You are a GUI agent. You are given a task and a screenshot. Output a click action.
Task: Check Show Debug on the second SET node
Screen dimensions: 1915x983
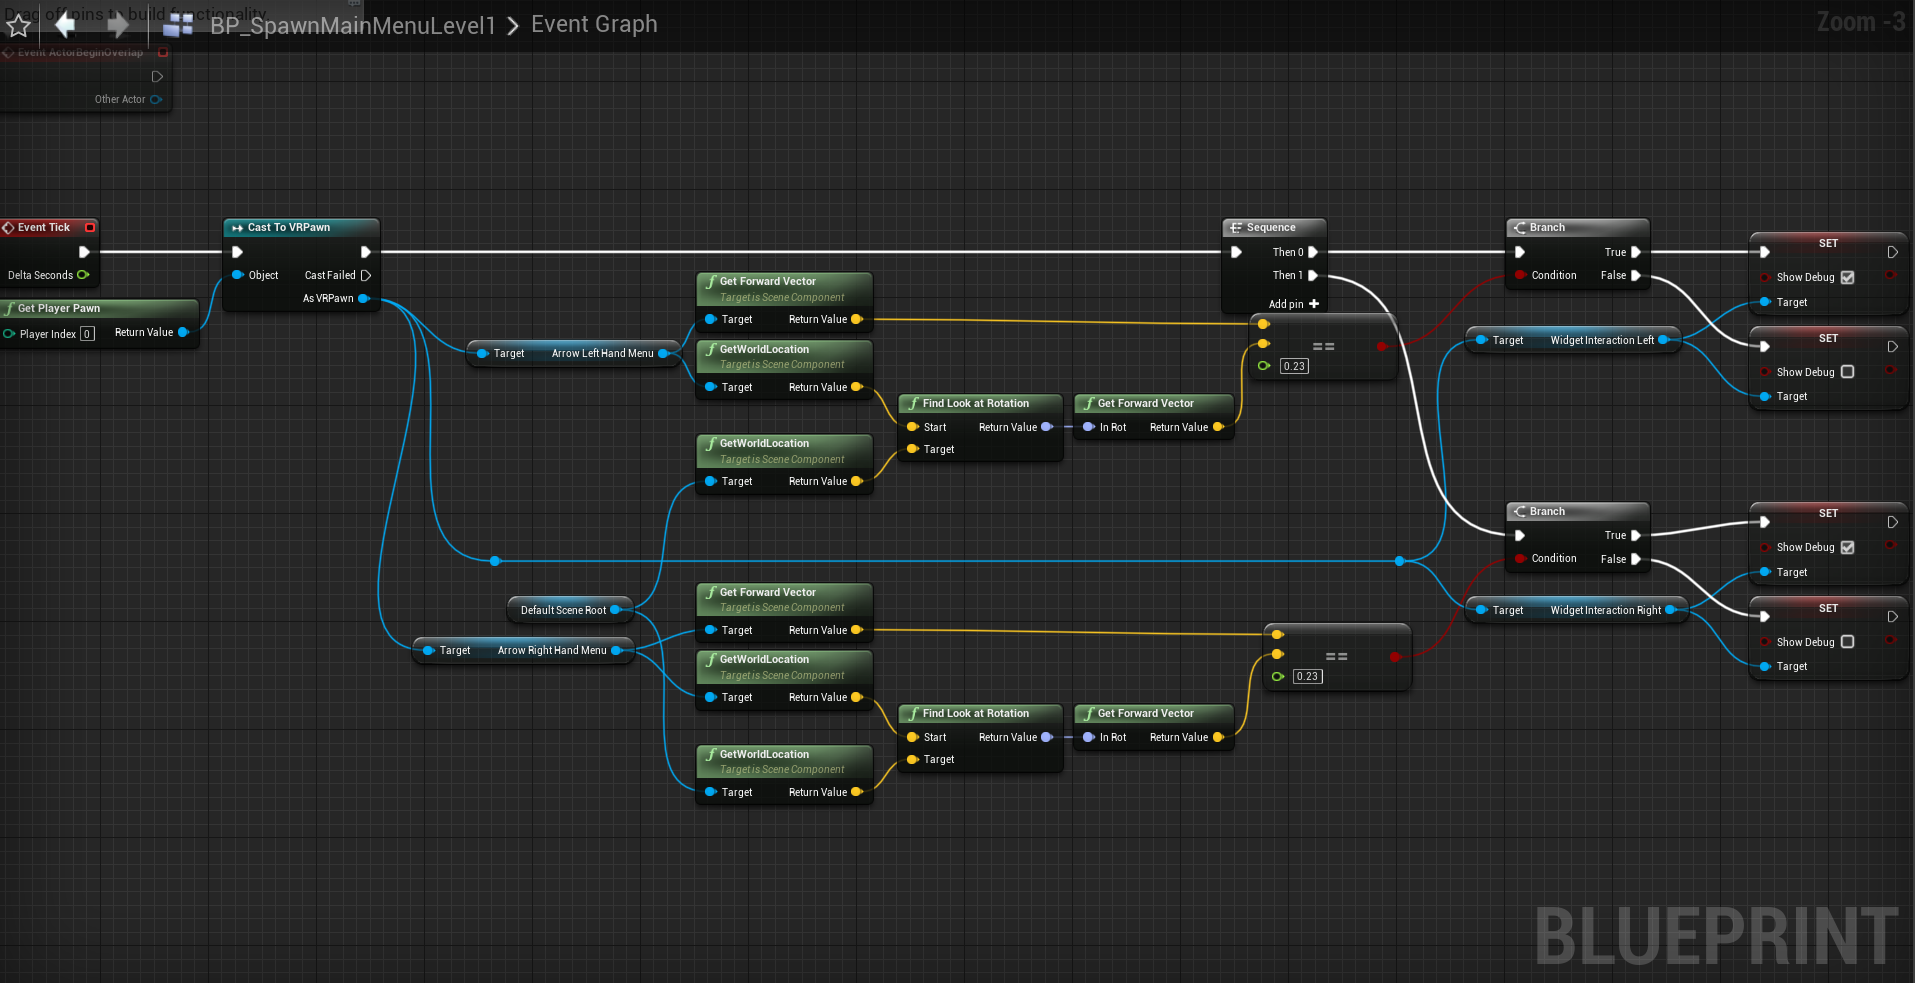pyautogui.click(x=1847, y=372)
